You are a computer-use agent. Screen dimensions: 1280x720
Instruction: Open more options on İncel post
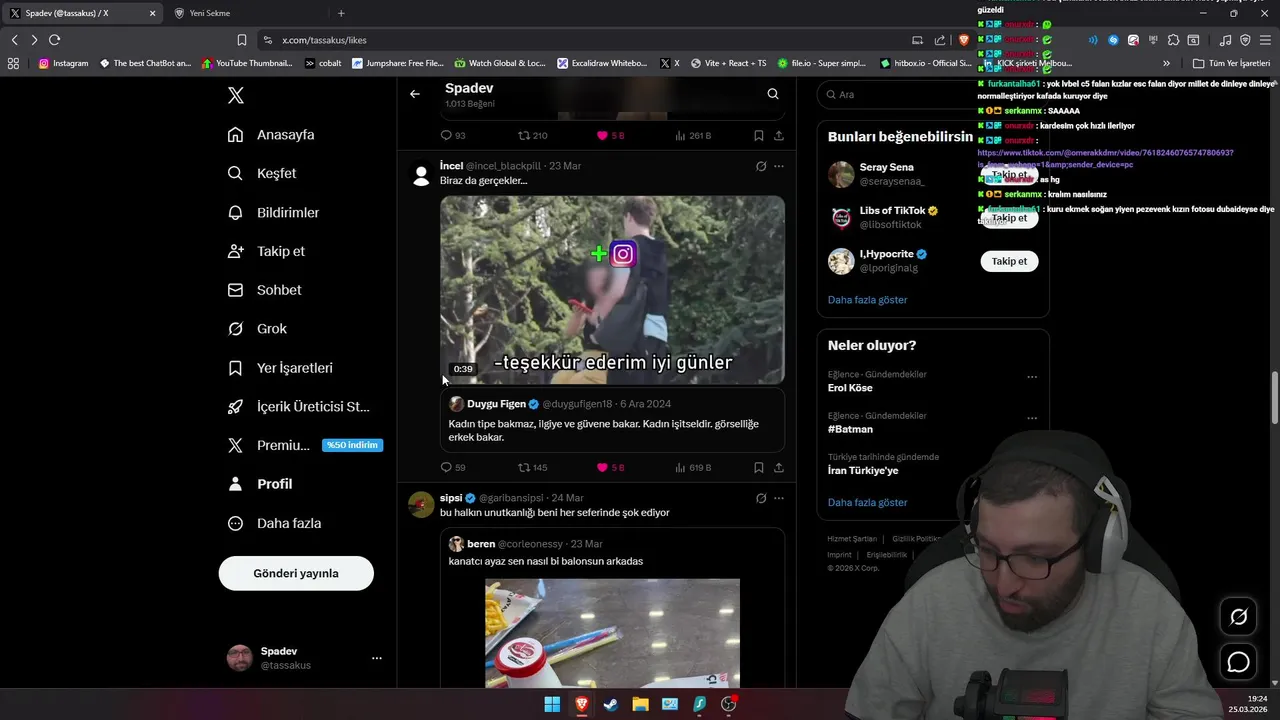coord(779,166)
